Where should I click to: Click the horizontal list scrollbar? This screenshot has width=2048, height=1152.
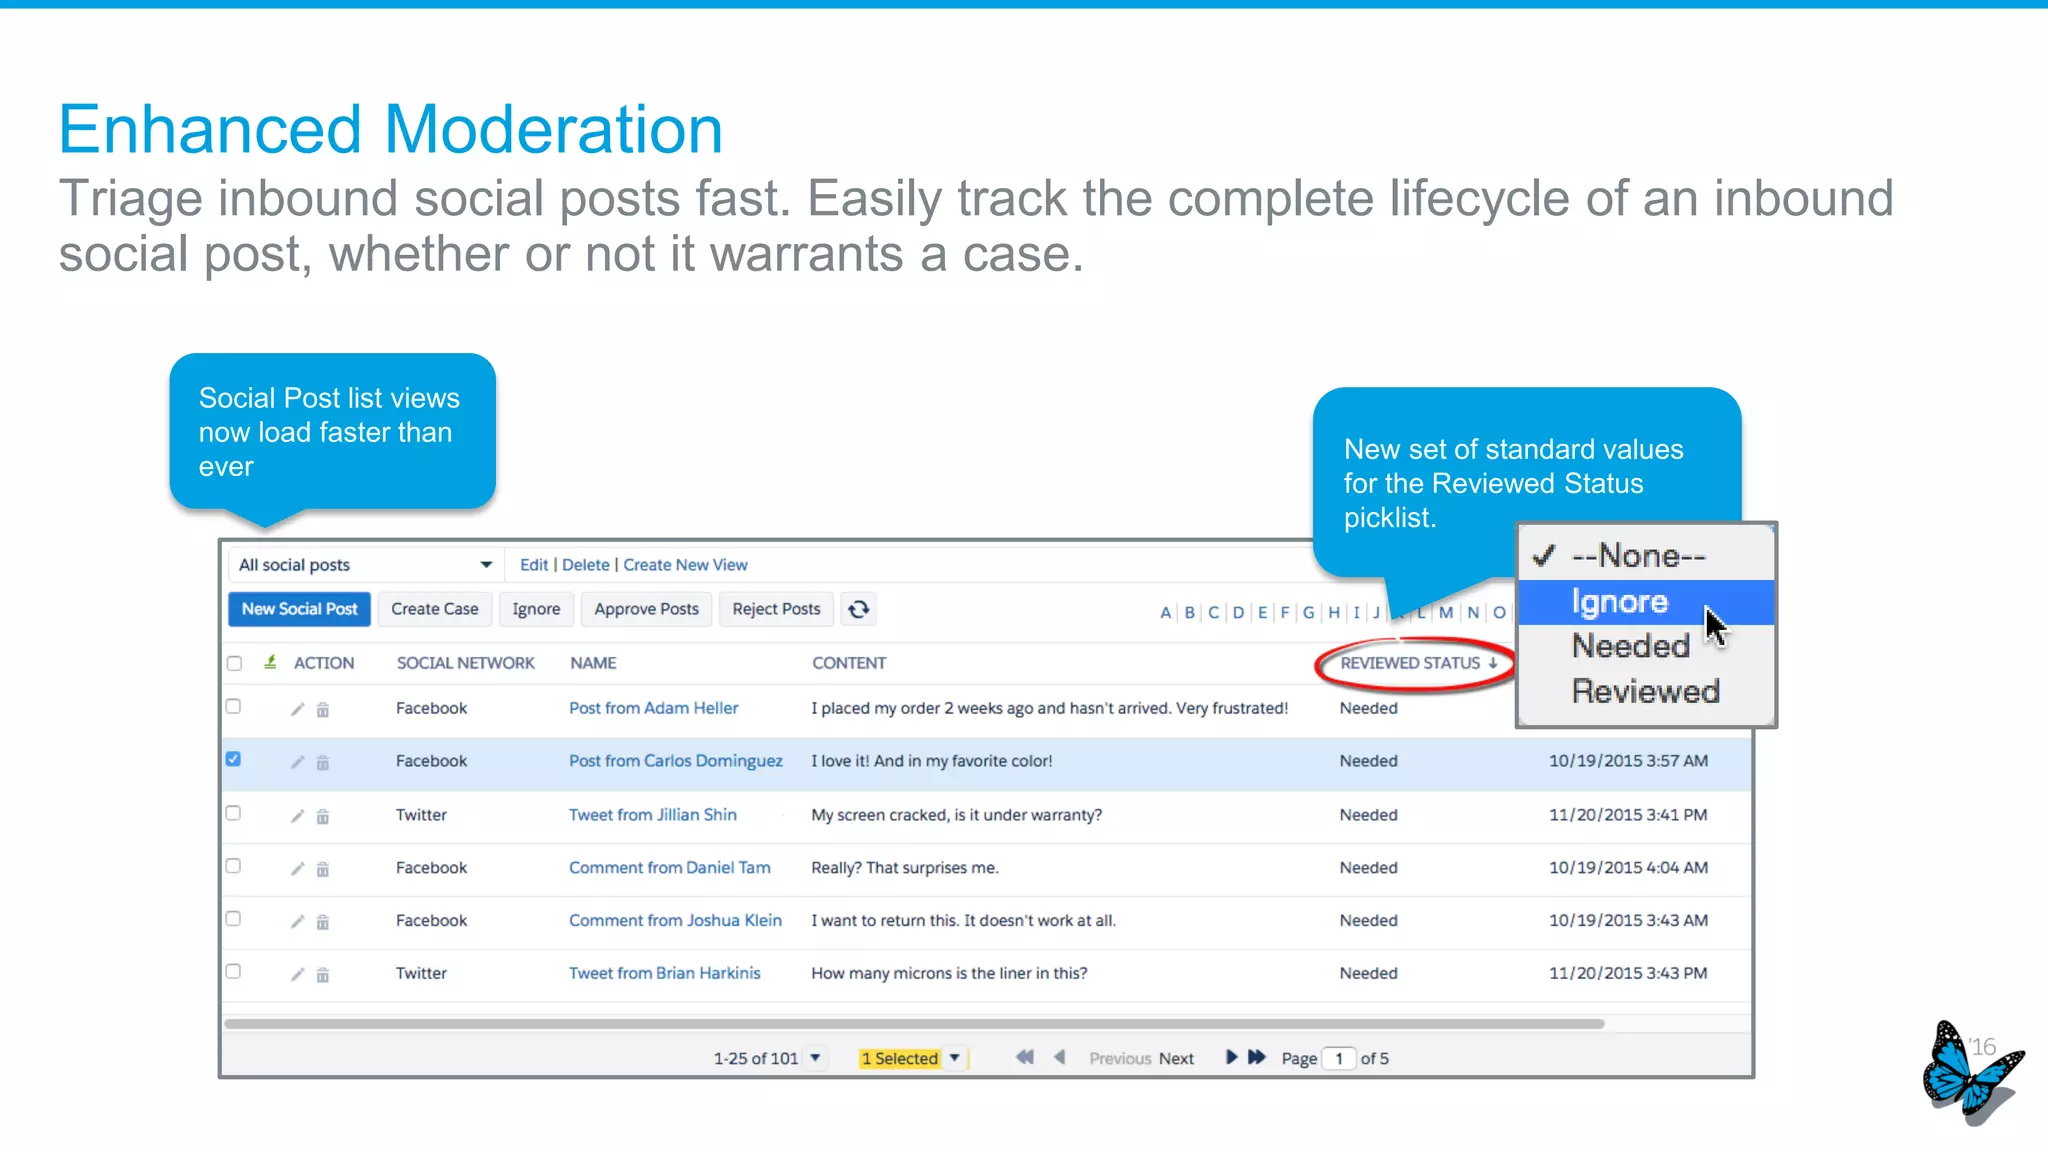(x=914, y=1024)
